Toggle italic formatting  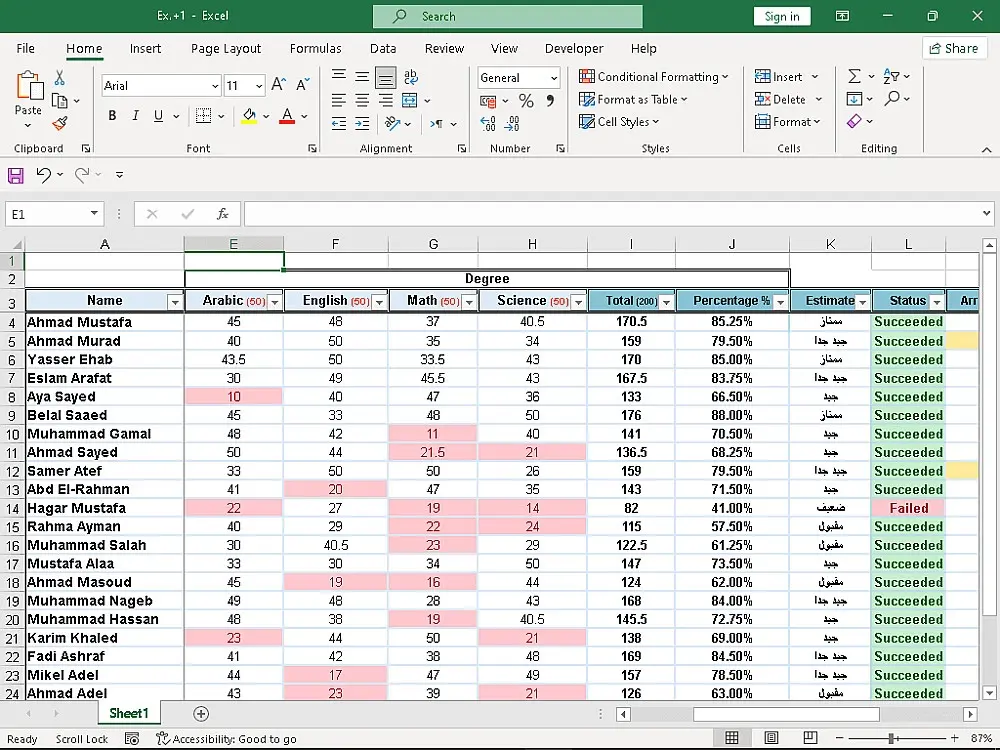pos(135,116)
